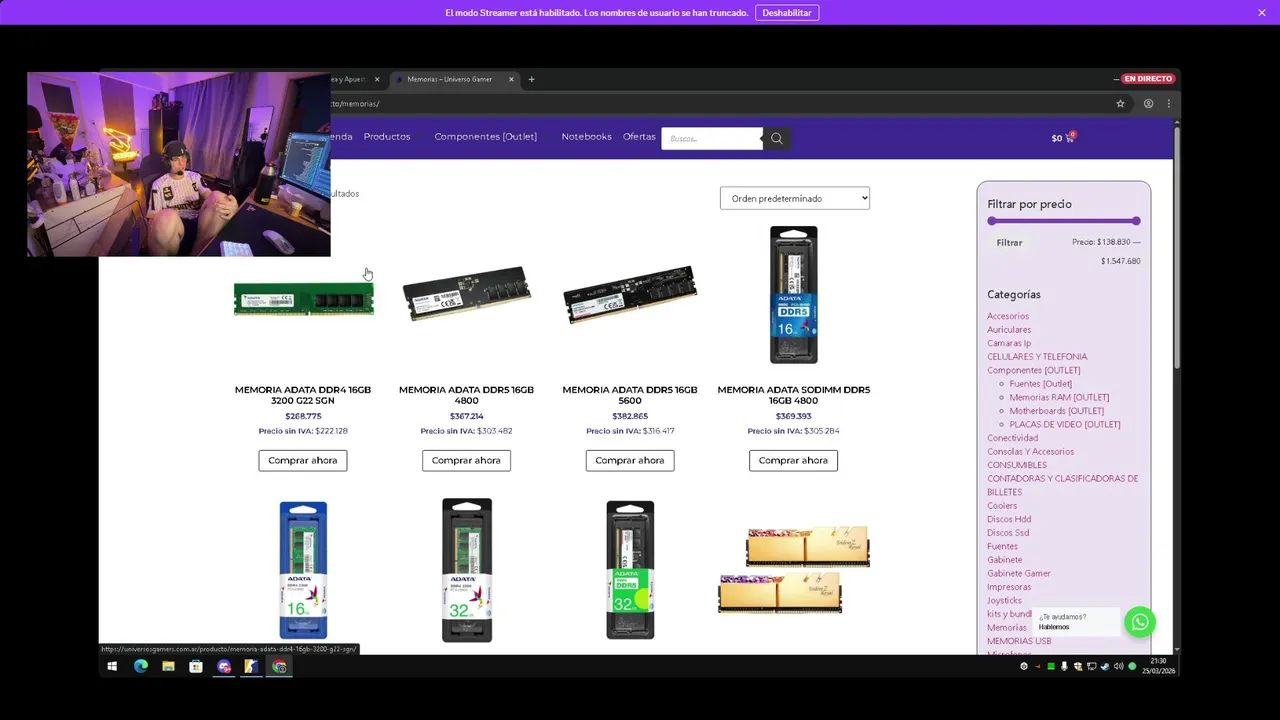Open the Componentes [Outlet] menu item
1280x720 pixels.
tap(485, 137)
